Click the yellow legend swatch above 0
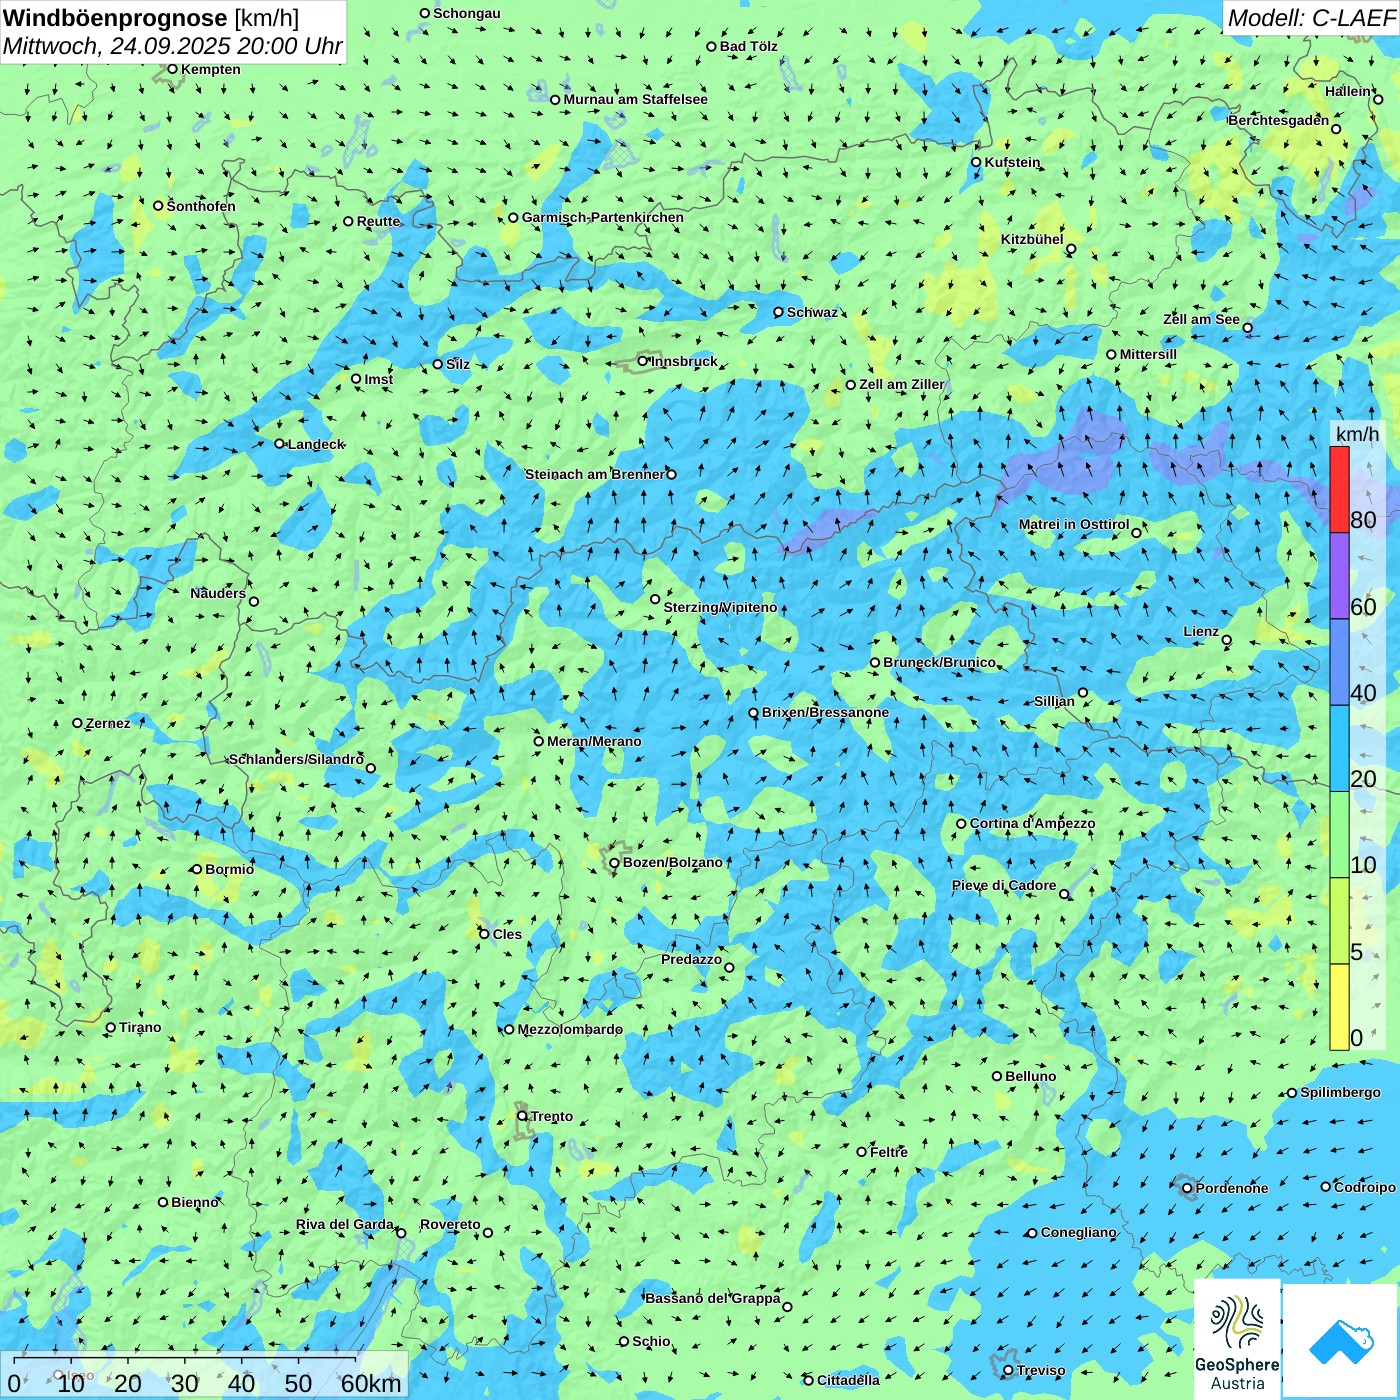Image resolution: width=1400 pixels, height=1400 pixels. click(1339, 1007)
